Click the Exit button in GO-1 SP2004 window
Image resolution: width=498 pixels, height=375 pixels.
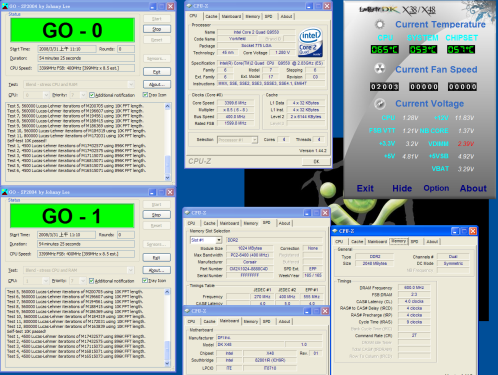(157, 257)
